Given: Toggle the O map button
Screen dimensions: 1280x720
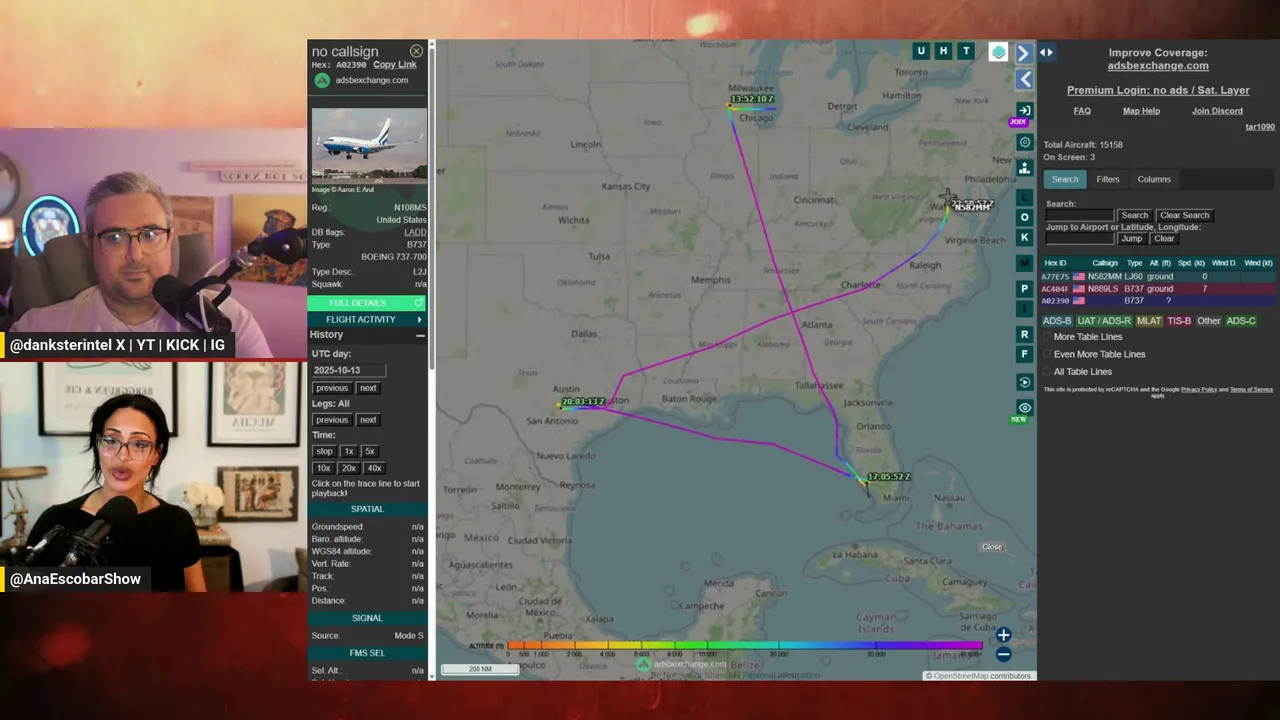Looking at the screenshot, I should click(x=1024, y=217).
